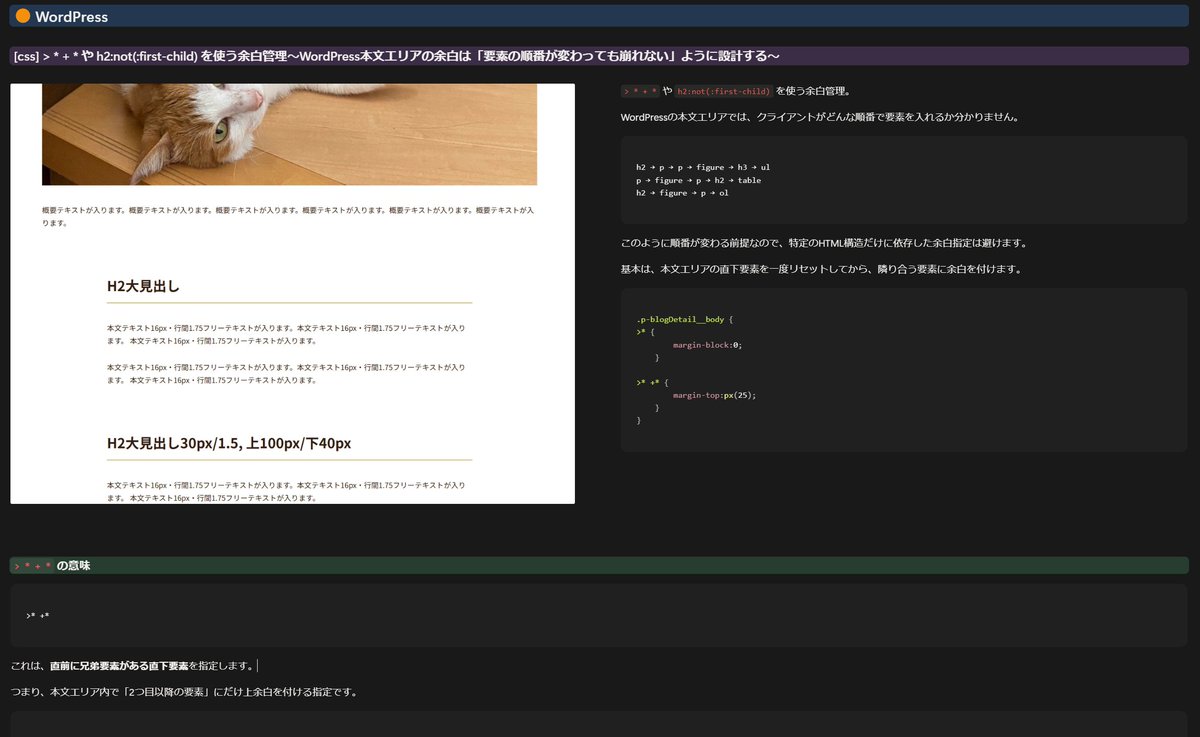
Task: Click code line "h2 → figure → p → ol"
Action: pyautogui.click(x=682, y=192)
